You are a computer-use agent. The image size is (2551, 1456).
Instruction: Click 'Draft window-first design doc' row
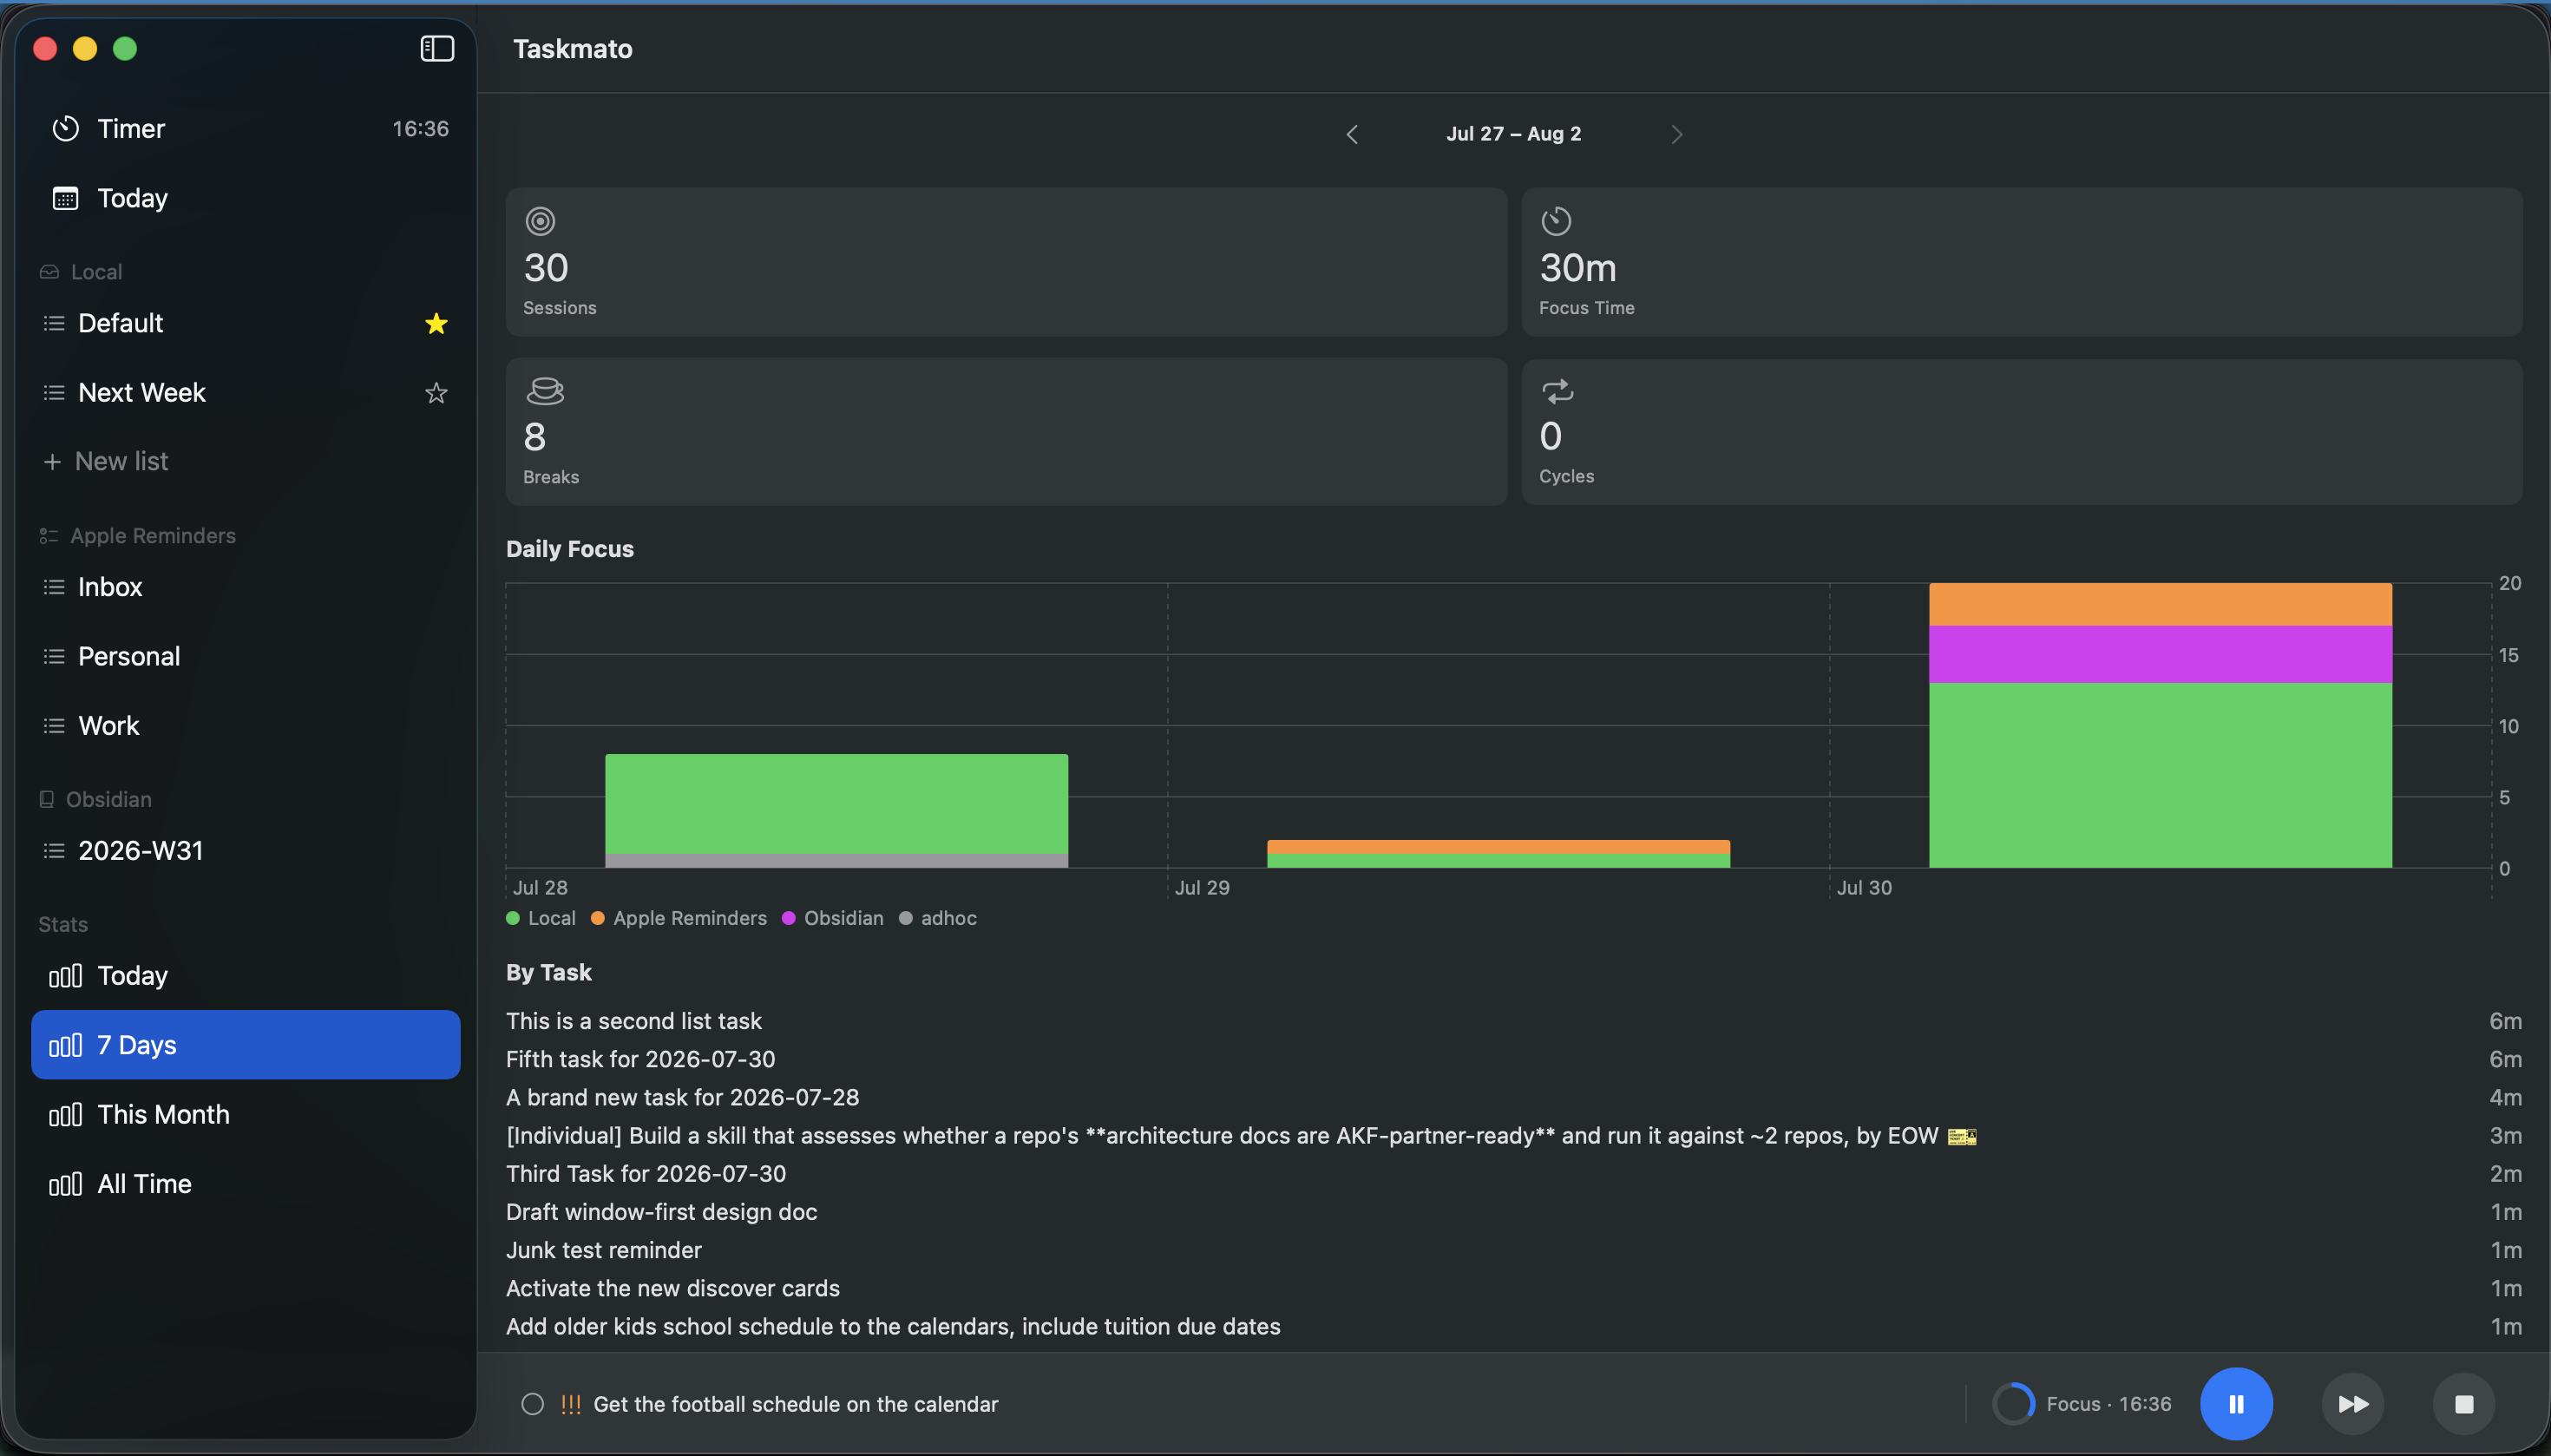click(1514, 1212)
